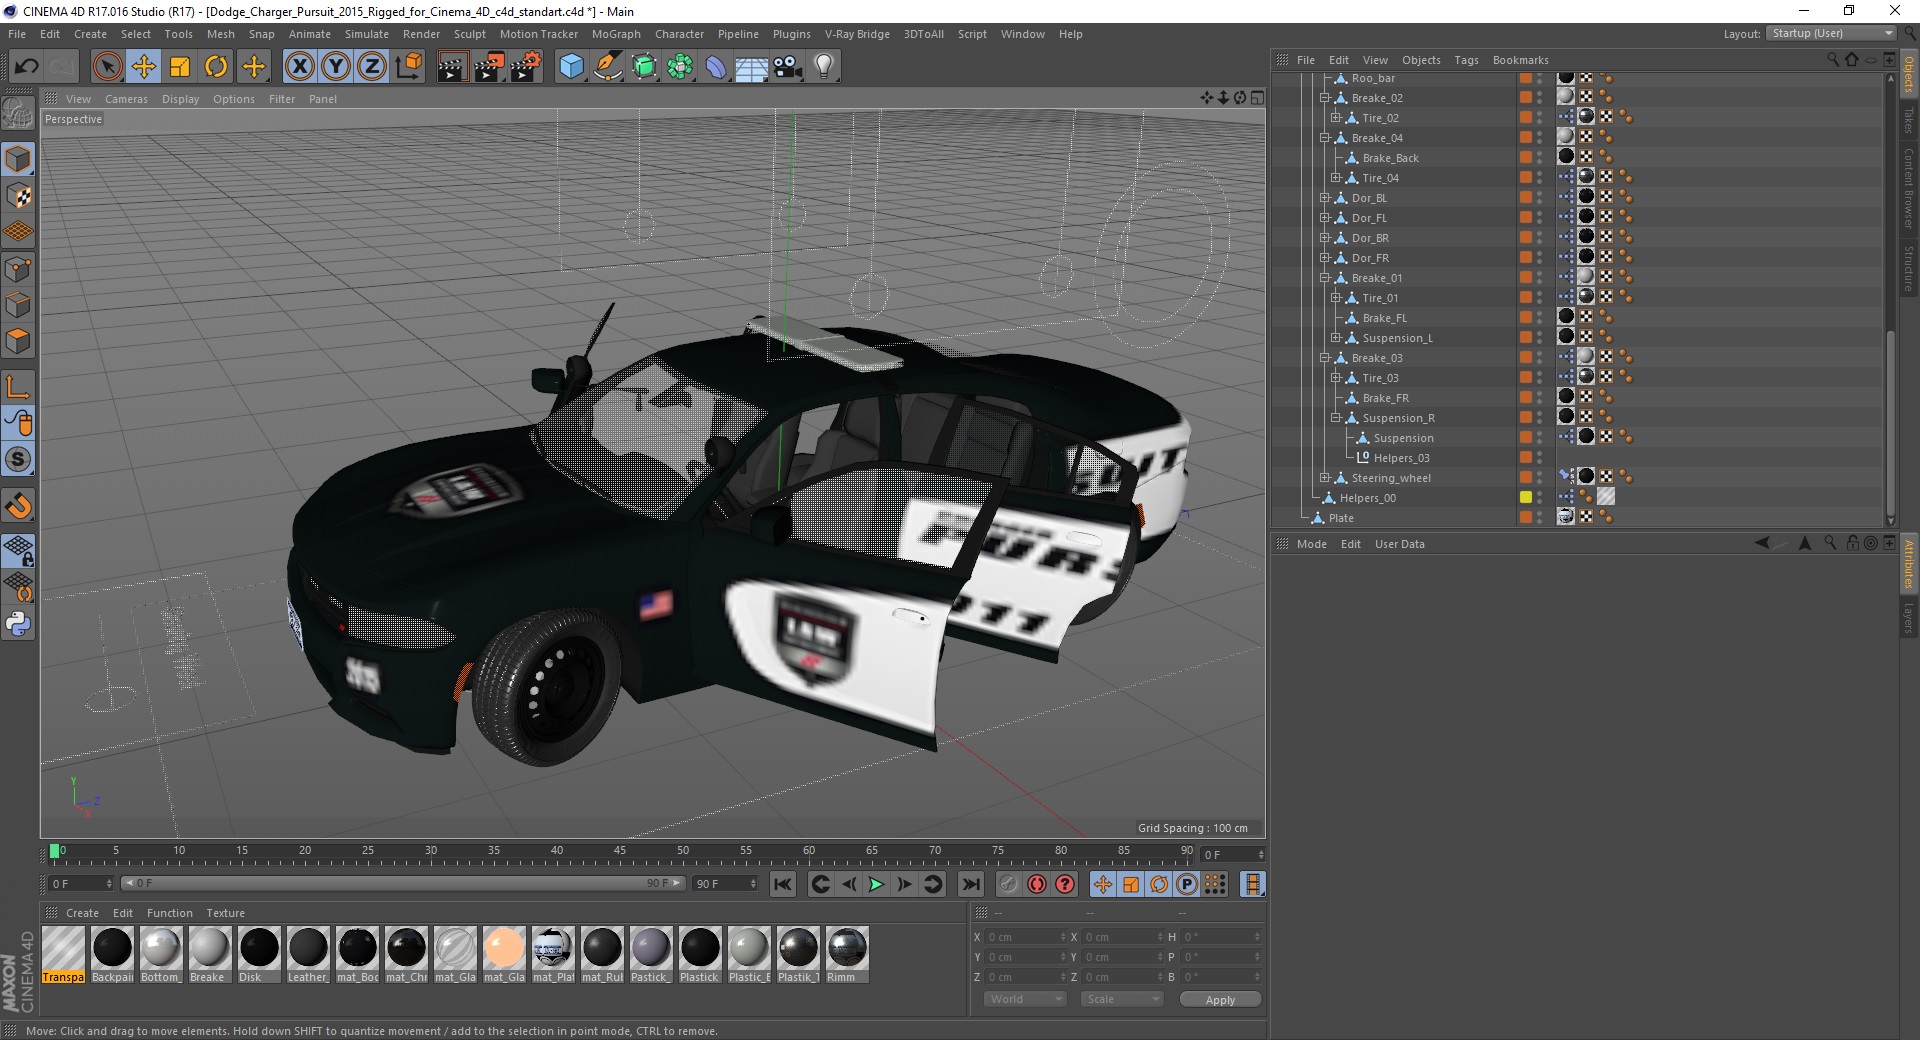Render the current view clapperboard icon
1920x1040 pixels.
[452, 67]
